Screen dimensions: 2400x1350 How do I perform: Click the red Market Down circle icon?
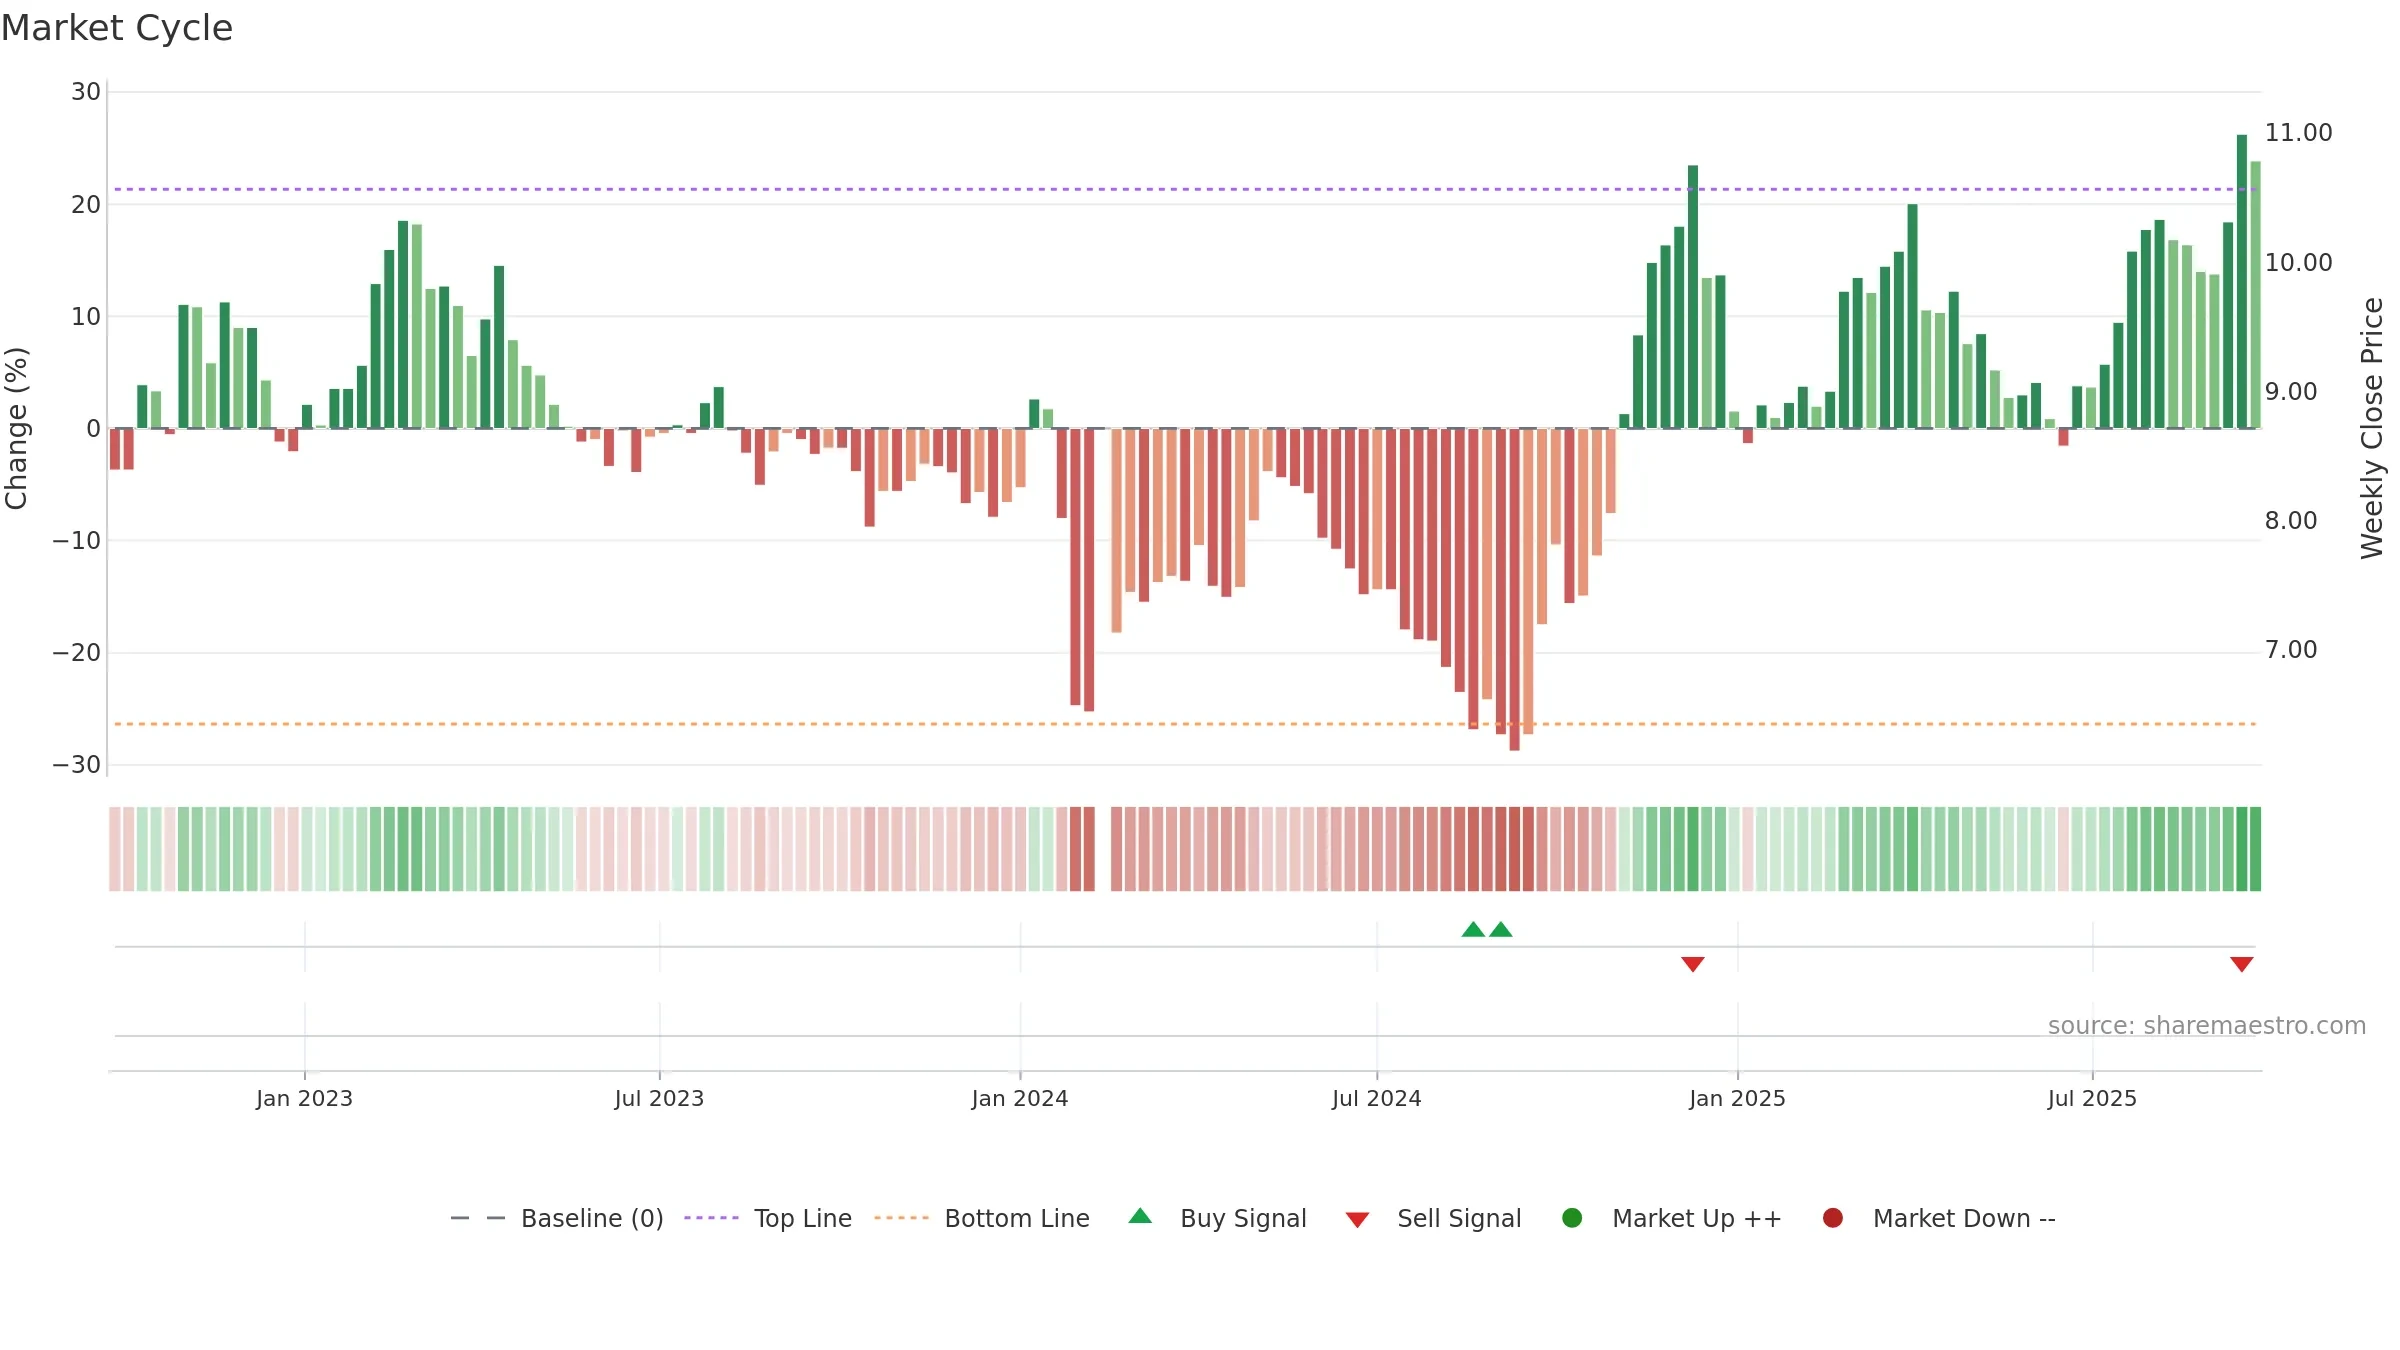coord(1833,1218)
